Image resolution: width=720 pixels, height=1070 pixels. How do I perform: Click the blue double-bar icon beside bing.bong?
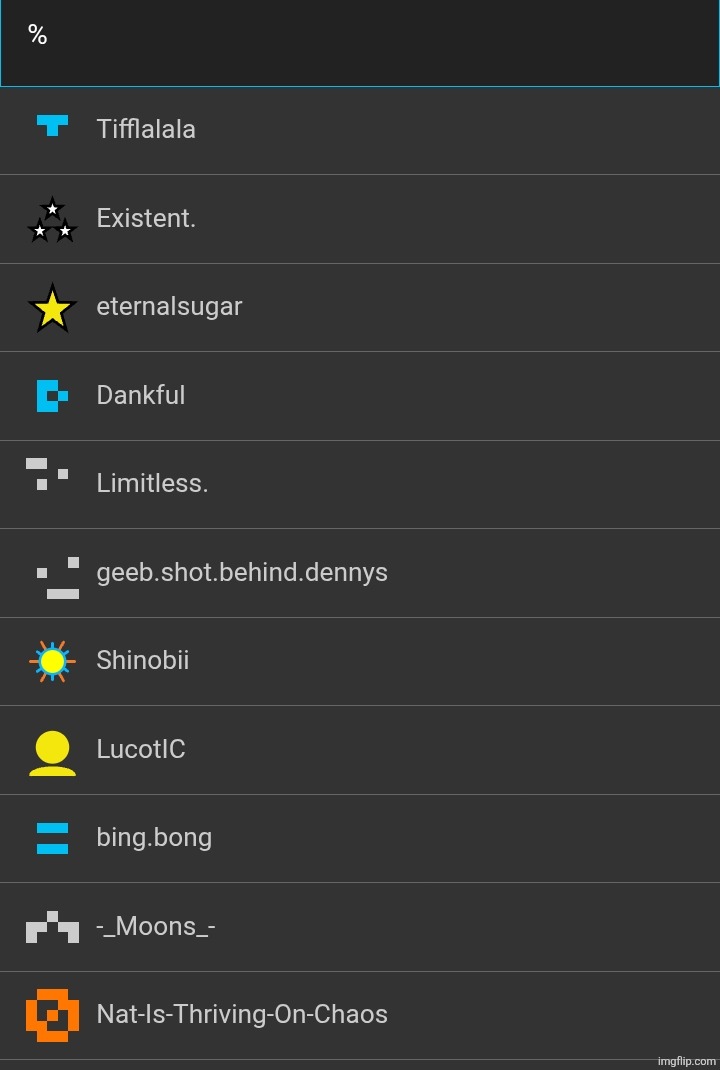(52, 838)
